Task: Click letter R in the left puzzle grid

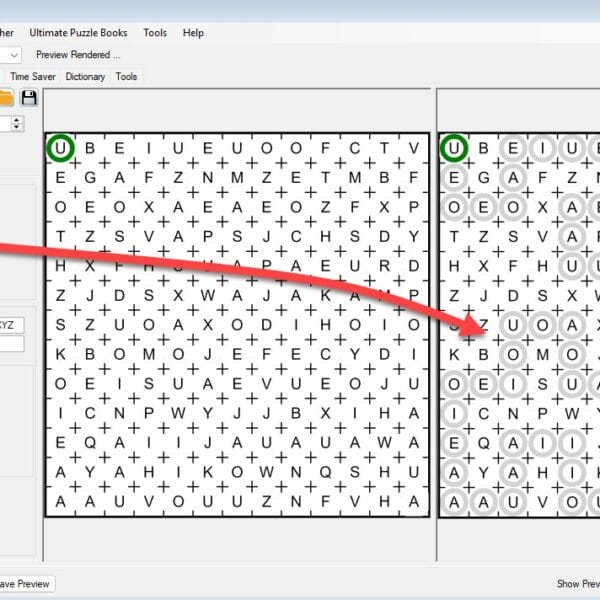Action: tap(385, 266)
